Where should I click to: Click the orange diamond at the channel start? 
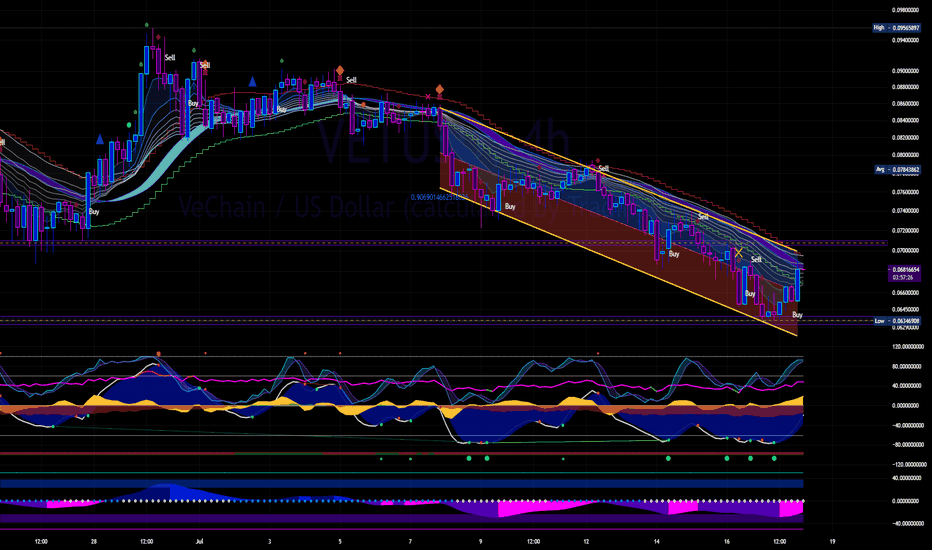439,90
